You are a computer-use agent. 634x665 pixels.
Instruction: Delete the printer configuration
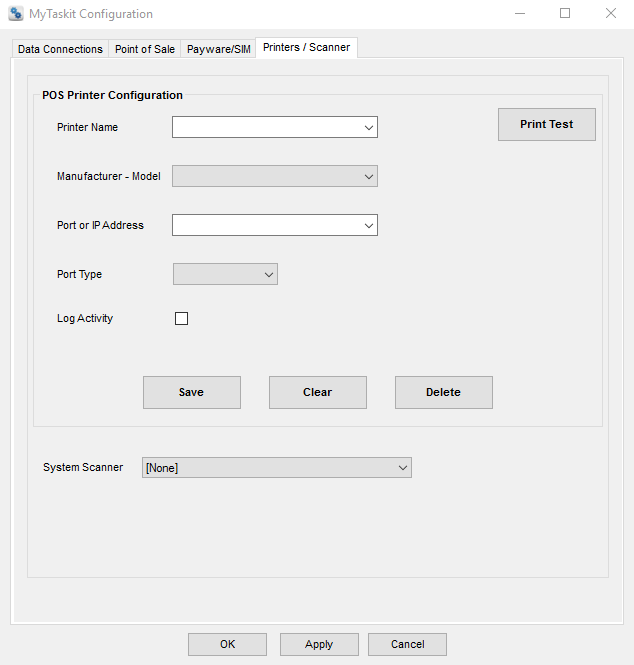[443, 392]
